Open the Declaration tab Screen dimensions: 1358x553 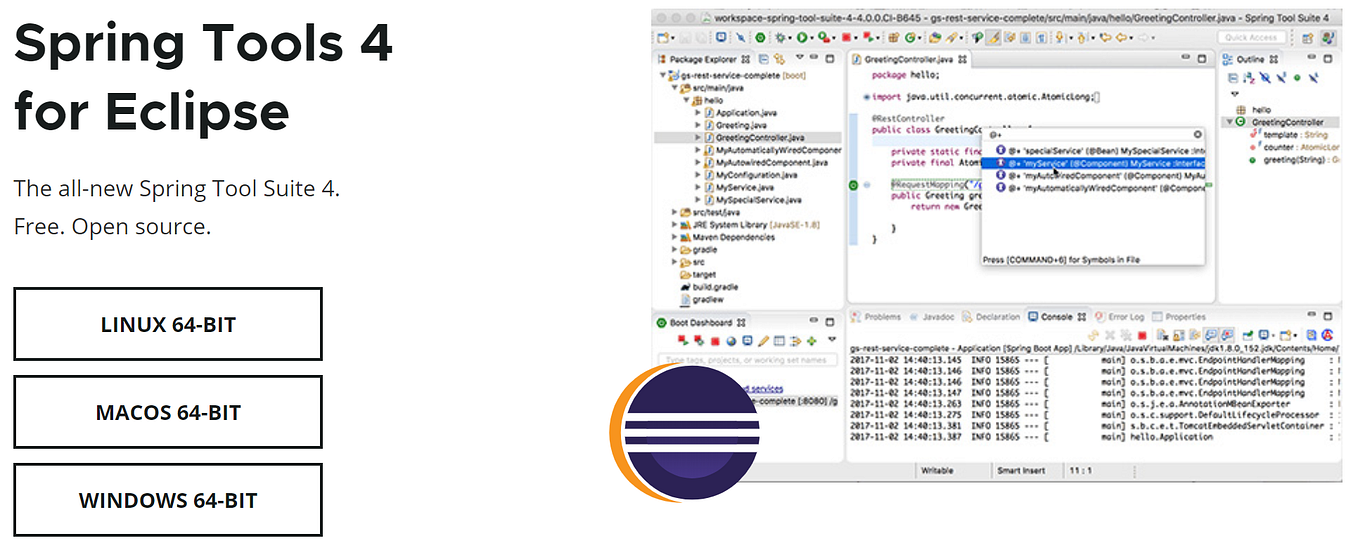[991, 317]
